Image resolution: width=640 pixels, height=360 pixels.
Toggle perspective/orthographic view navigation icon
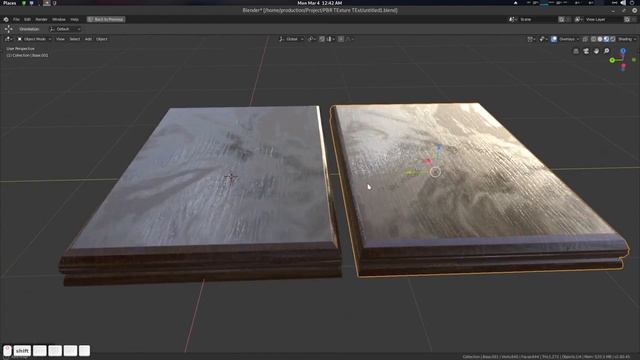pyautogui.click(x=576, y=51)
